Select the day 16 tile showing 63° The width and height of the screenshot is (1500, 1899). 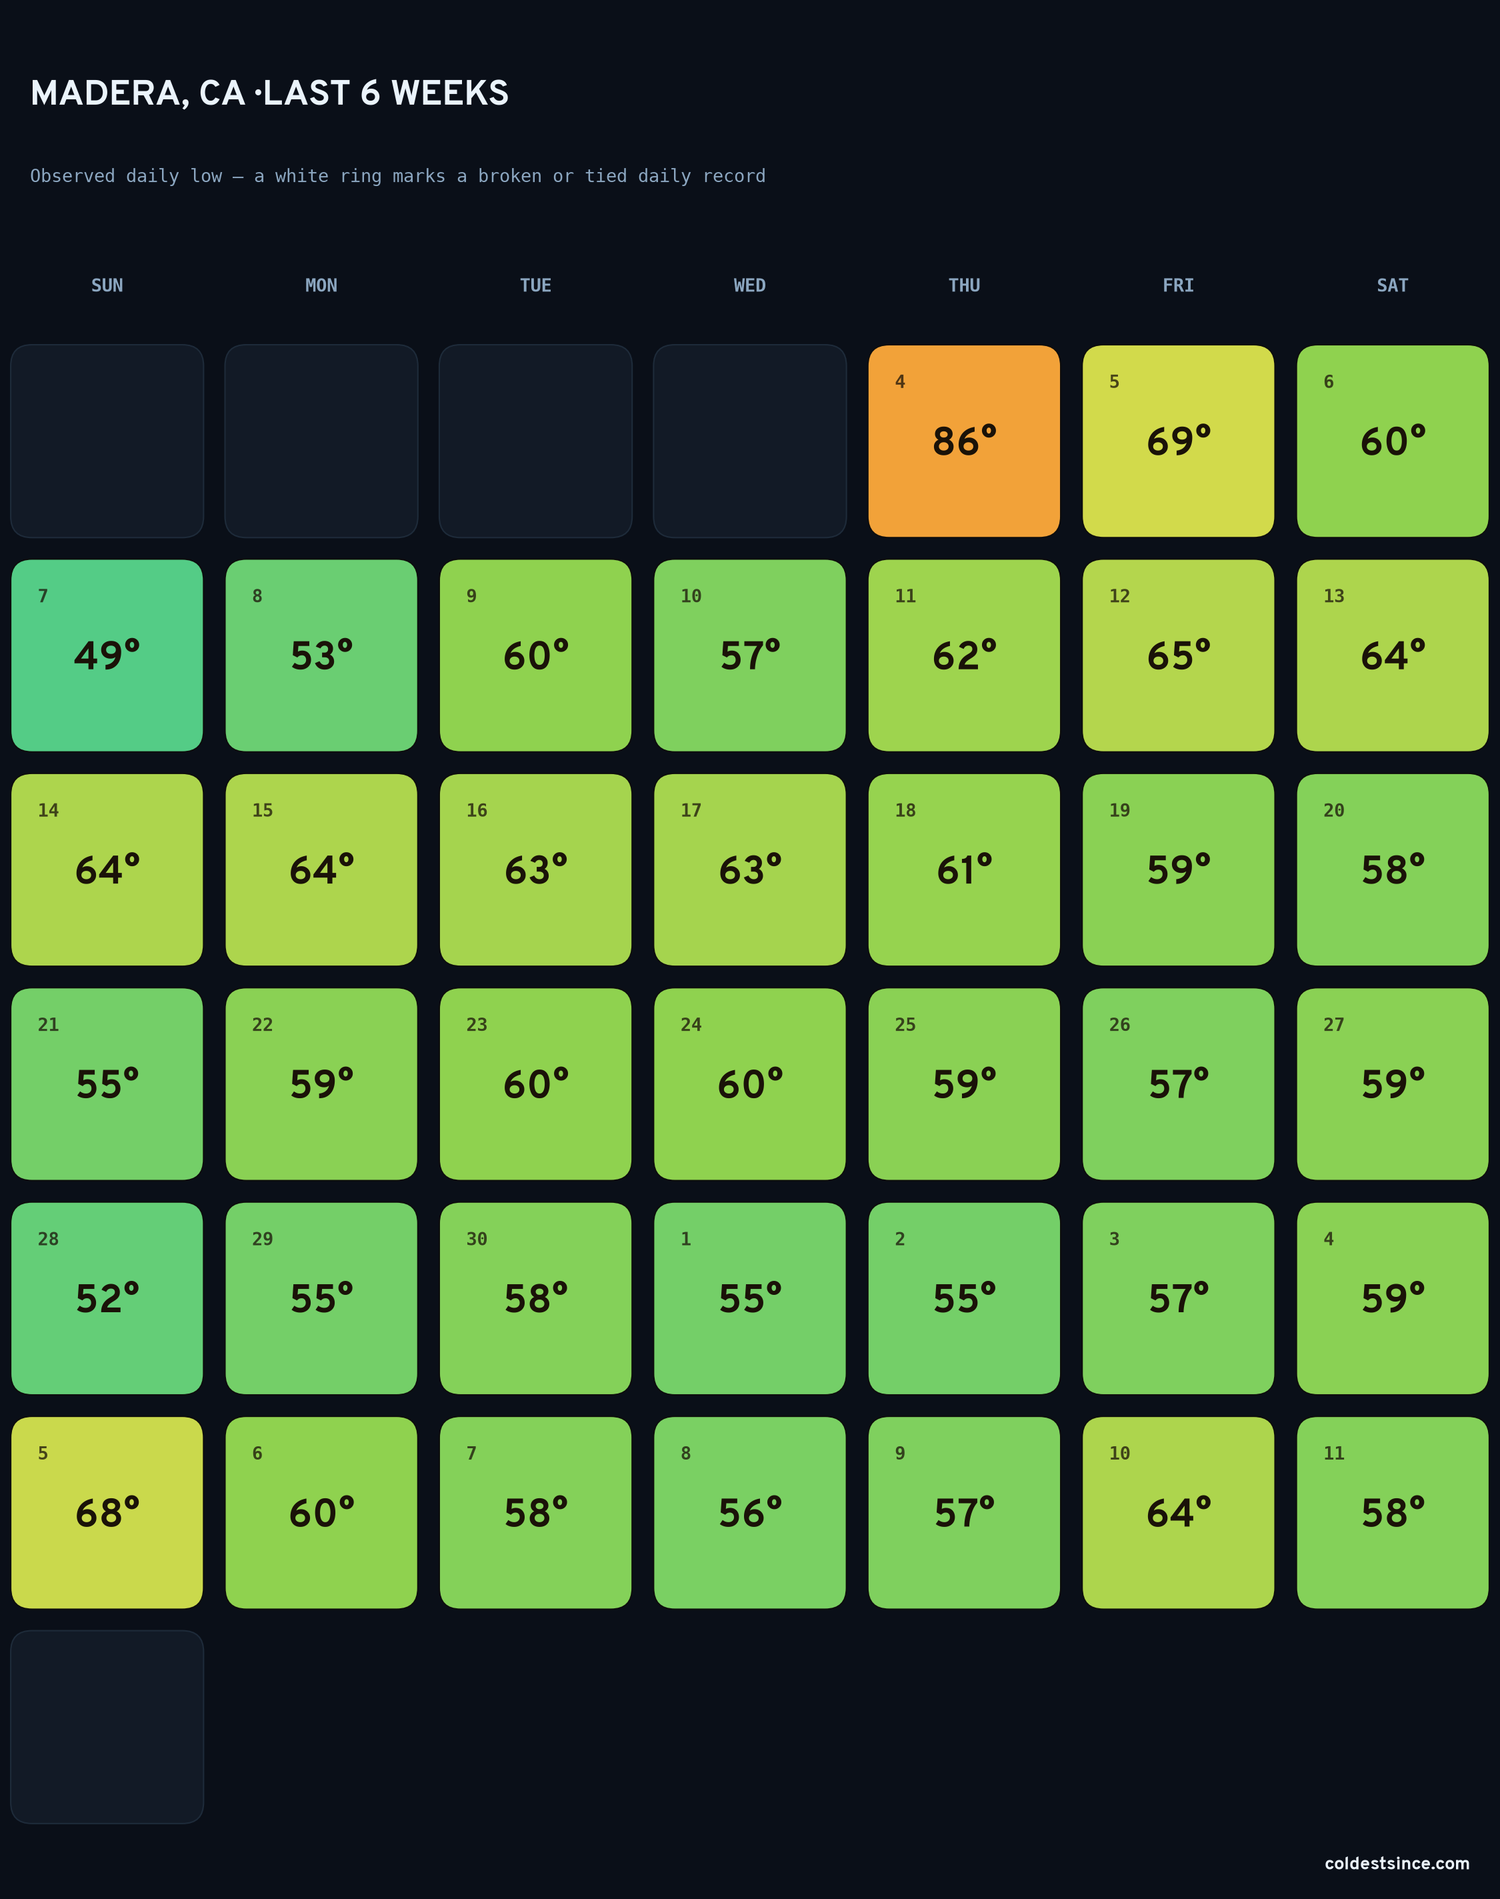(x=535, y=869)
